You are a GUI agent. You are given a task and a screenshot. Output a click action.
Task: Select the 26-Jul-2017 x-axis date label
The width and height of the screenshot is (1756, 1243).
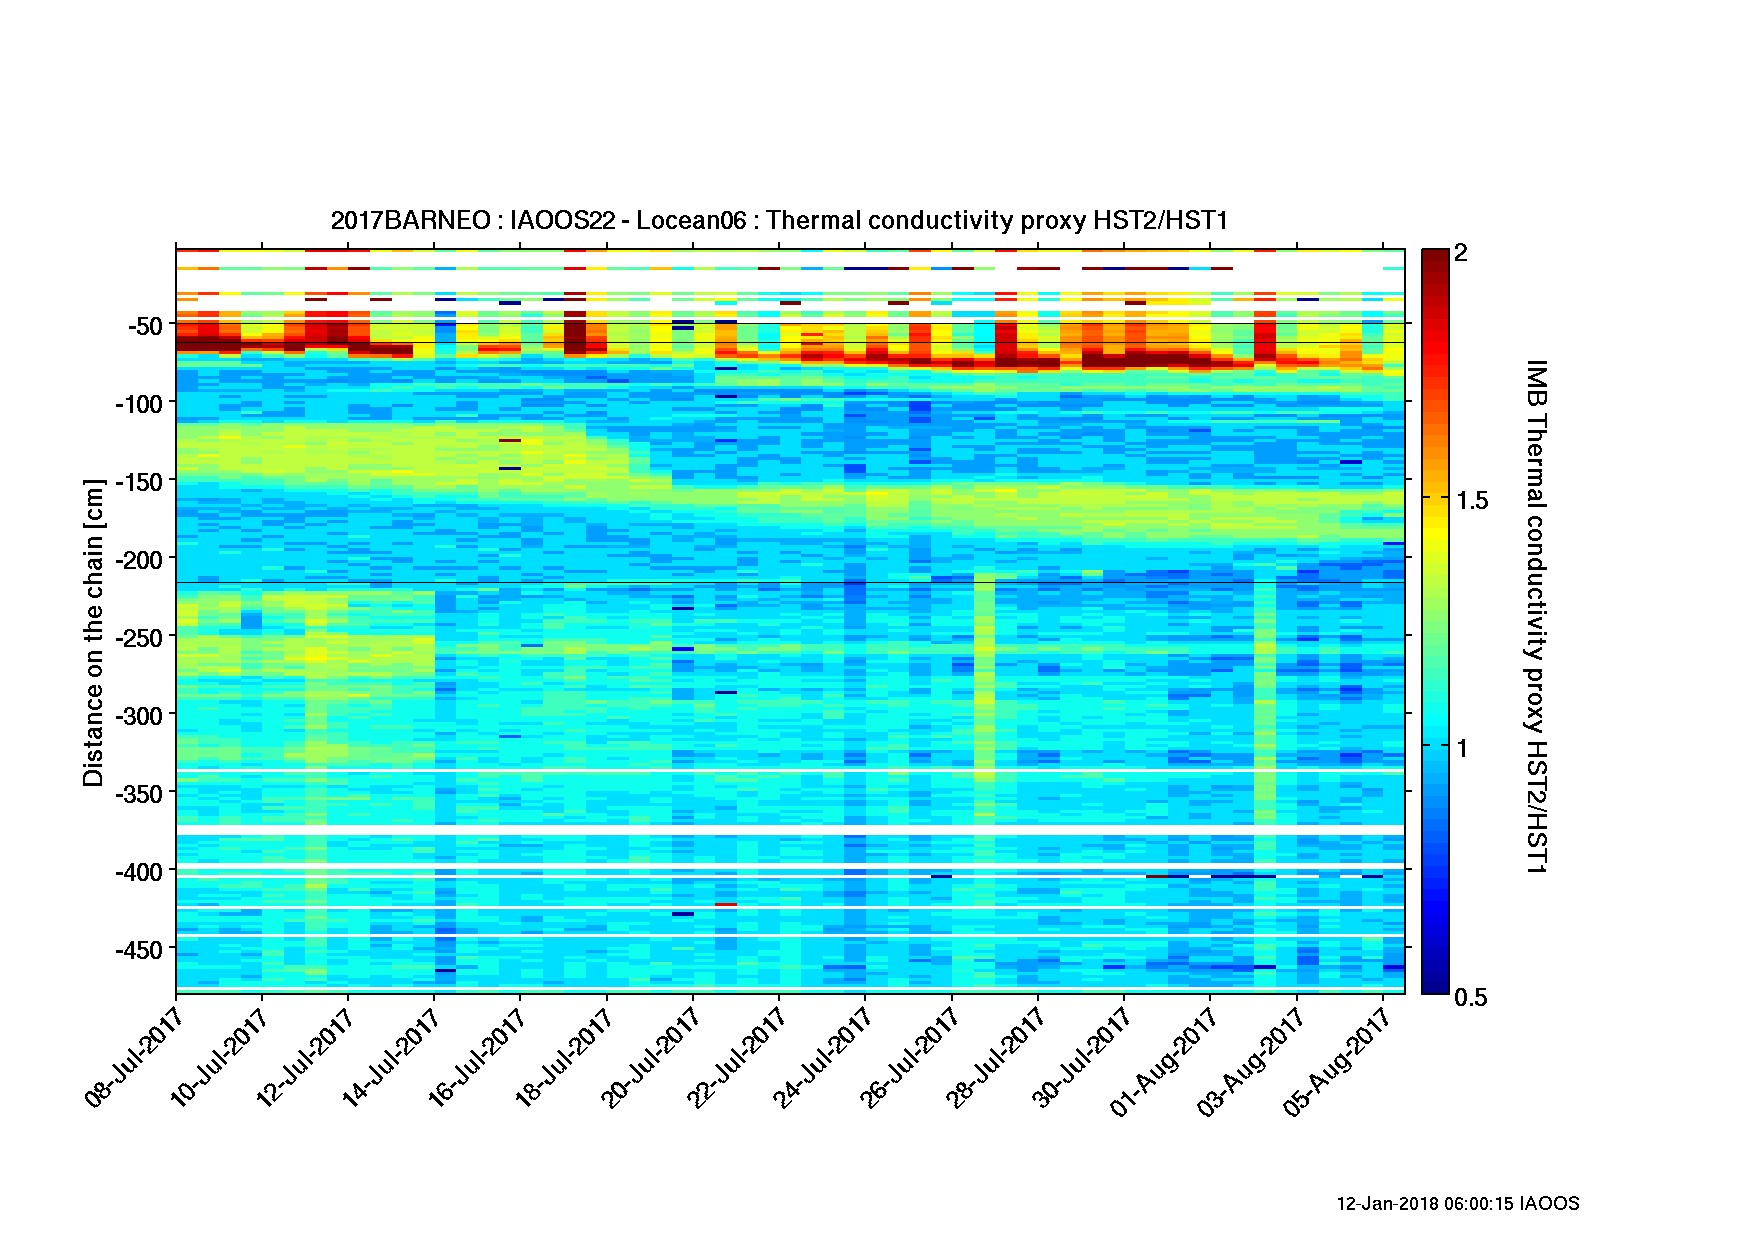(x=908, y=1056)
